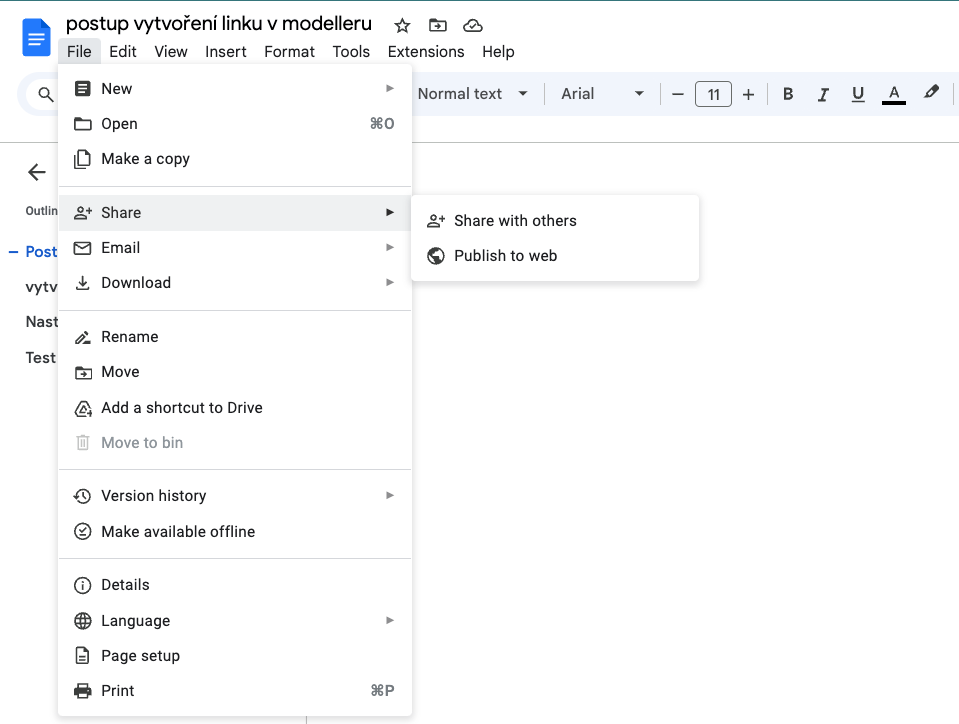Apply italic formatting
Viewport: 959px width, 724px height.
tap(823, 94)
